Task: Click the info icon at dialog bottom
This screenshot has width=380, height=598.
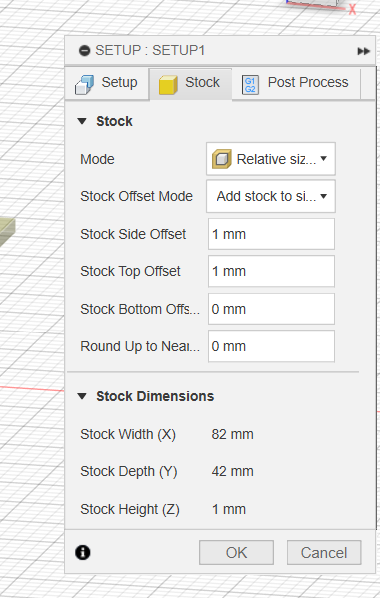Action: (x=83, y=552)
